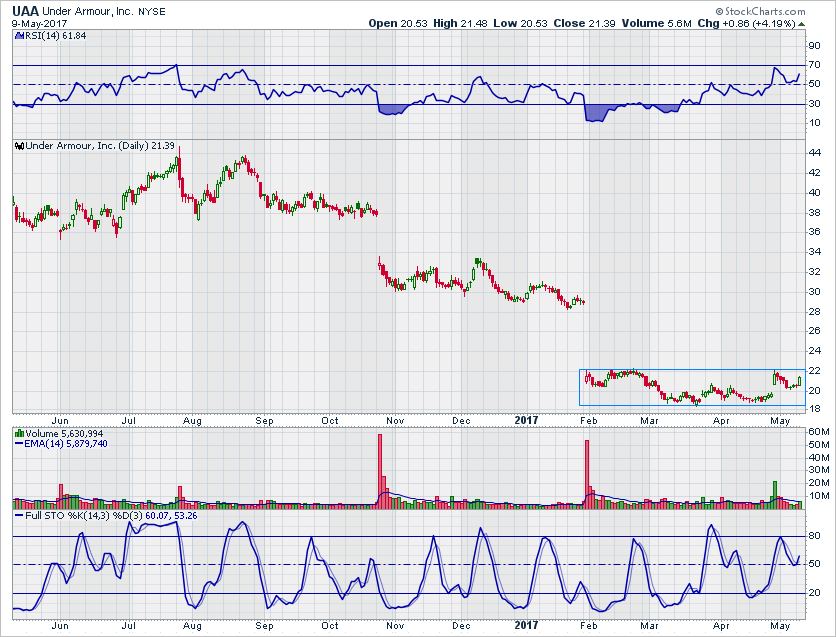Click the blue EMA(14) line legend marker

pos(19,443)
